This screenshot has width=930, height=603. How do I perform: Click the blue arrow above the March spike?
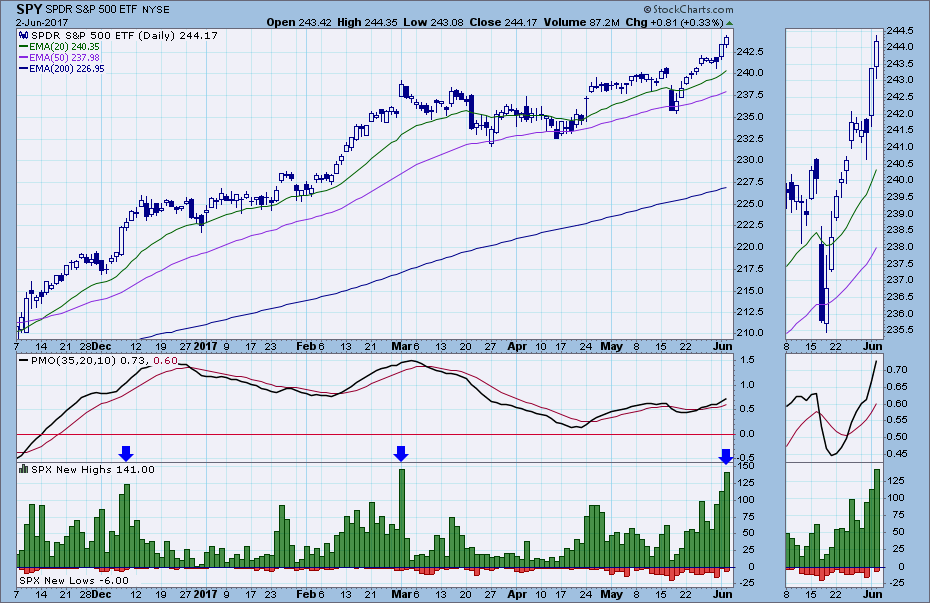click(401, 454)
